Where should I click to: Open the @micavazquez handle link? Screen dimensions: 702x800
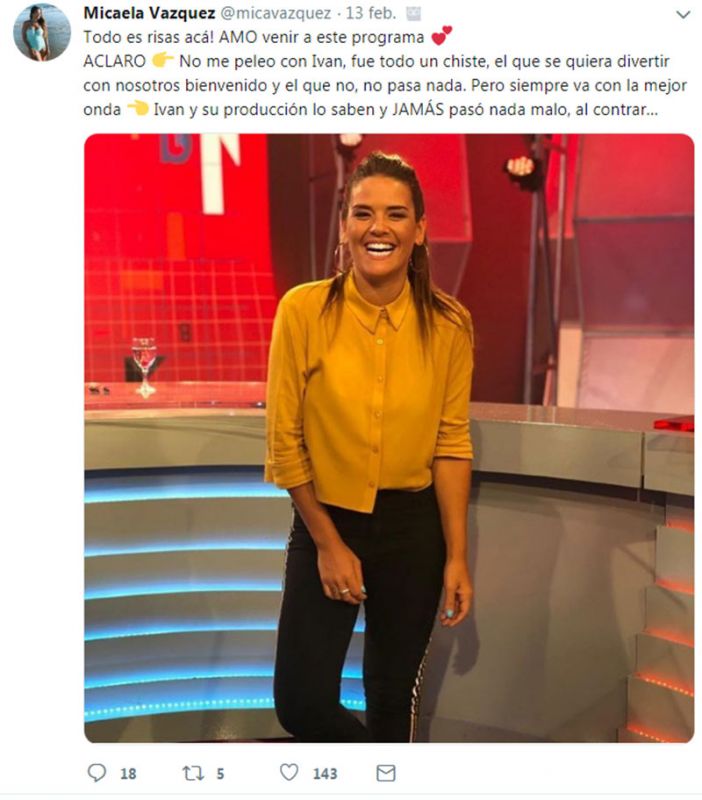tap(275, 14)
